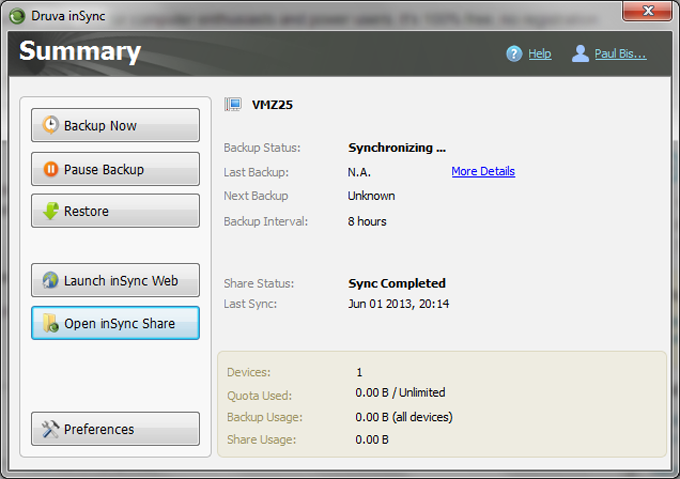Click the tools icon on Preferences
The width and height of the screenshot is (680, 479).
[x=50, y=429]
